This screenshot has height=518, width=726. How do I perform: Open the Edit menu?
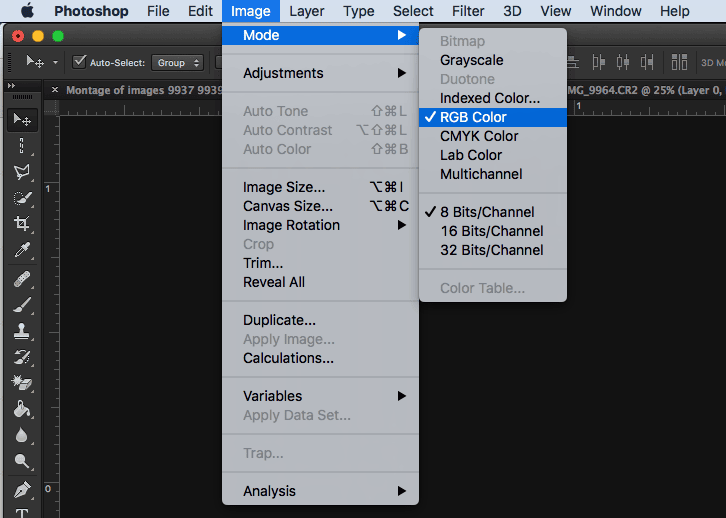(x=200, y=11)
